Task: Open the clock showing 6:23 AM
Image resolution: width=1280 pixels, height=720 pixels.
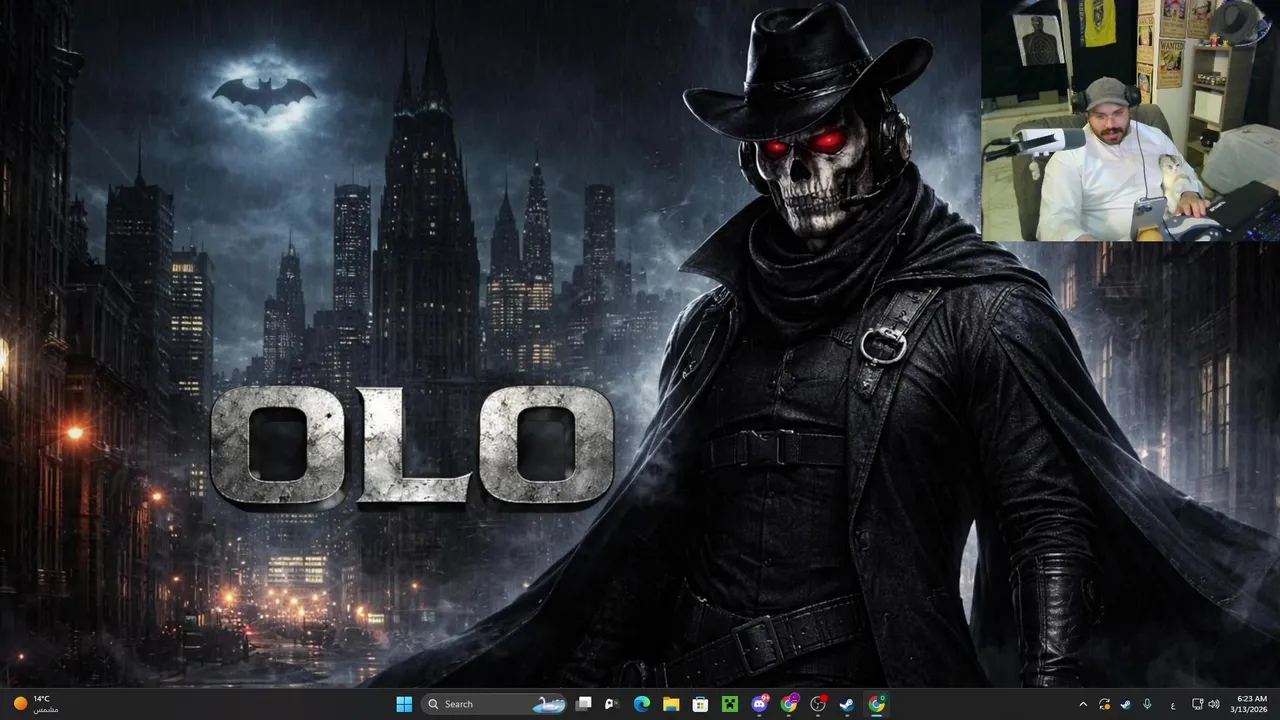Action: 1251,704
